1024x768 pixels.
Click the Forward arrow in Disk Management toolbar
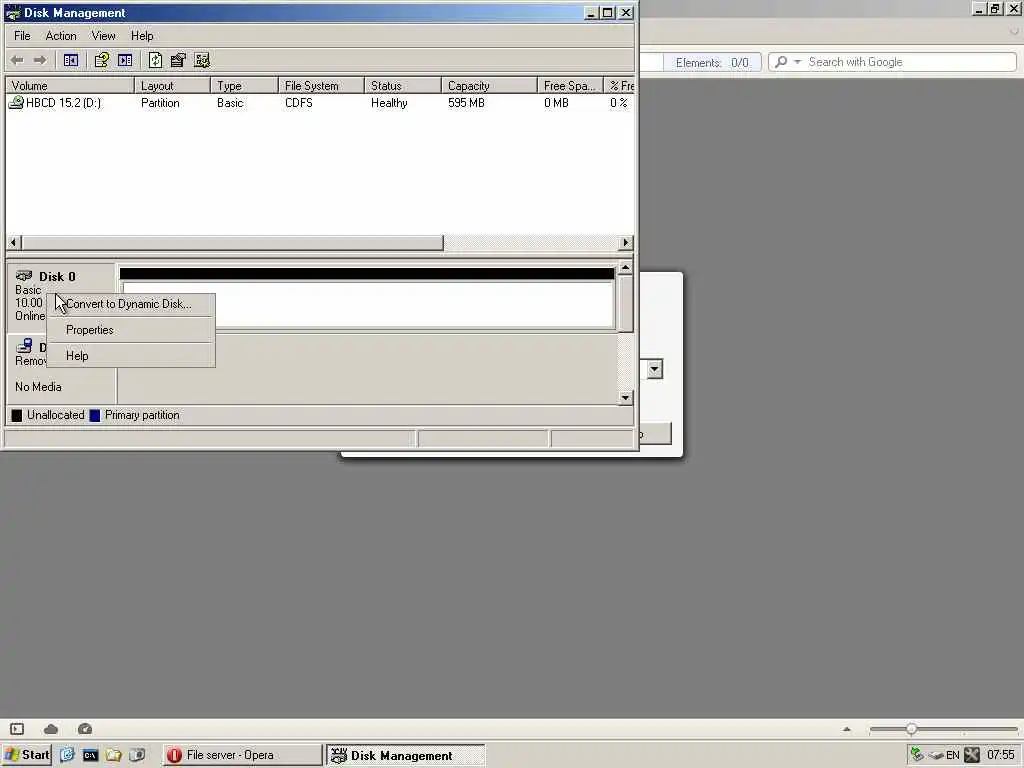(x=40, y=60)
